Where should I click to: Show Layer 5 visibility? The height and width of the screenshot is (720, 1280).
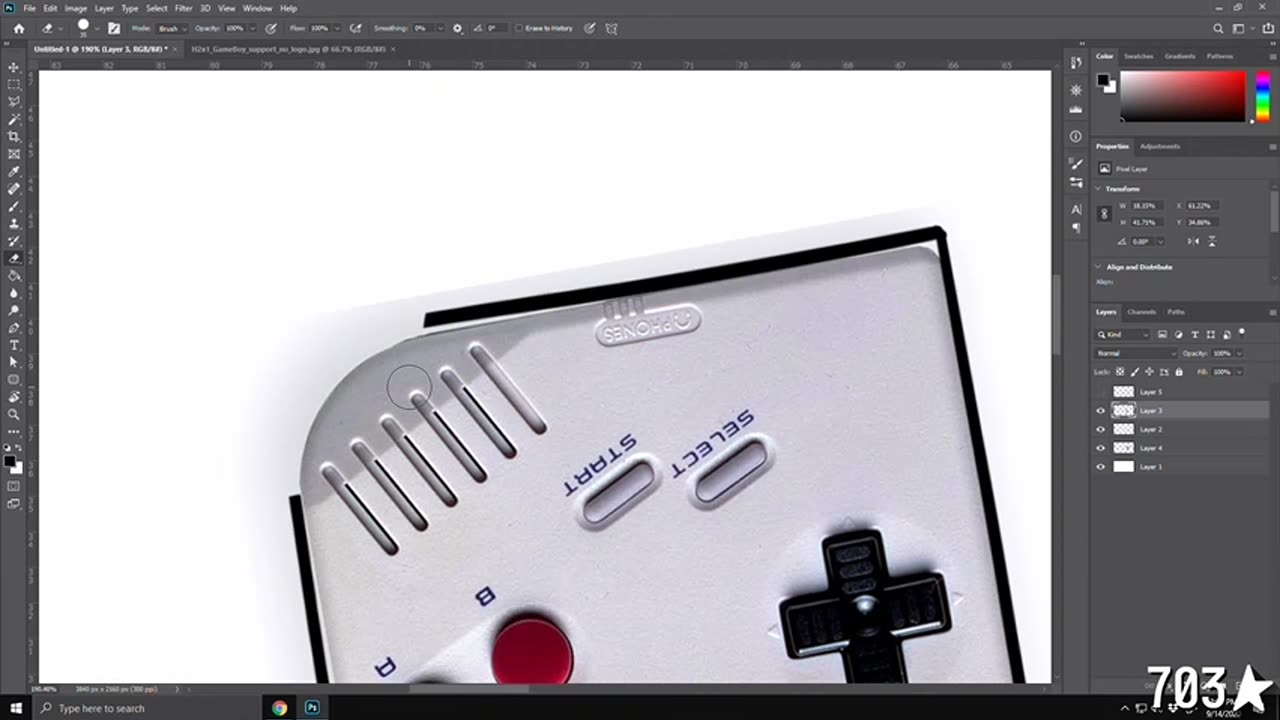[x=1101, y=392]
